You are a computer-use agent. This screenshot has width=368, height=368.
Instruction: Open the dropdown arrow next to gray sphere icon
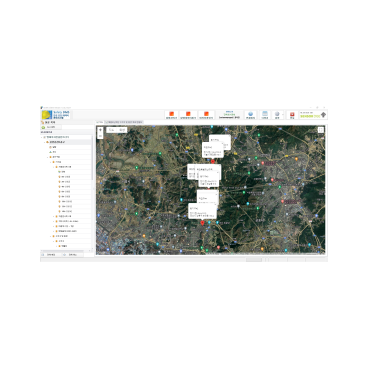coord(283,115)
